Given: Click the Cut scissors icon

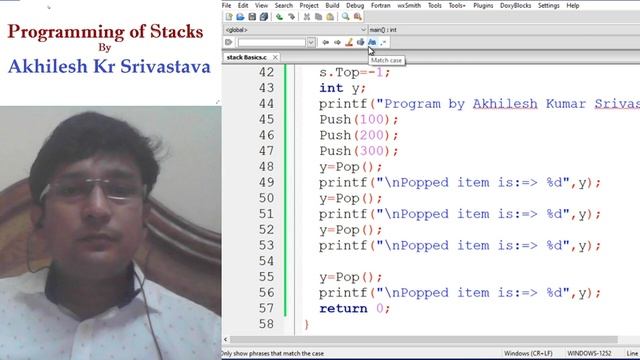Looking at the screenshot, I should click(x=307, y=17).
